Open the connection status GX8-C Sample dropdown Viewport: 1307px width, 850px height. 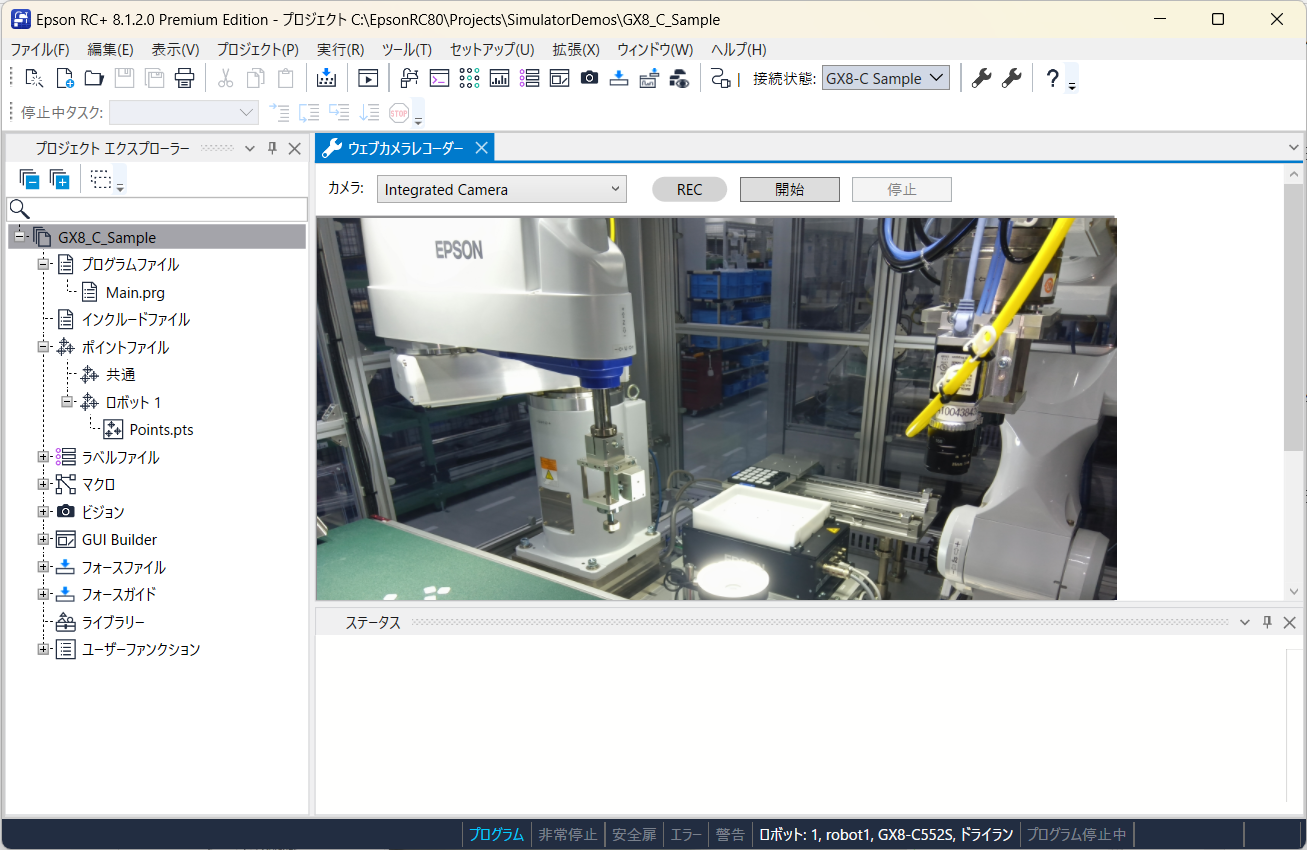[x=885, y=78]
